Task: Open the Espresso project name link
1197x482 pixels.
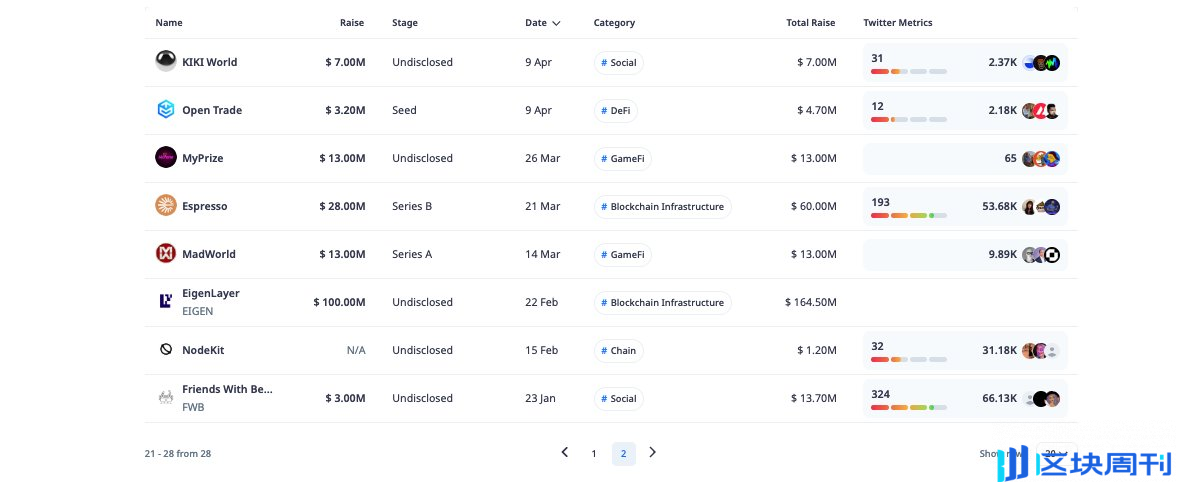Action: tap(204, 206)
